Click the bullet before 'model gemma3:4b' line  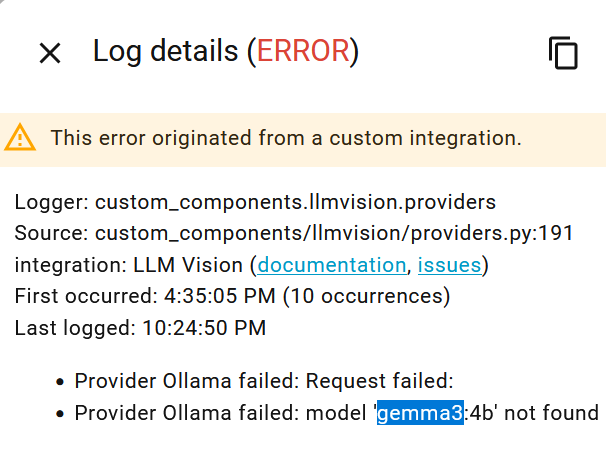coord(61,413)
